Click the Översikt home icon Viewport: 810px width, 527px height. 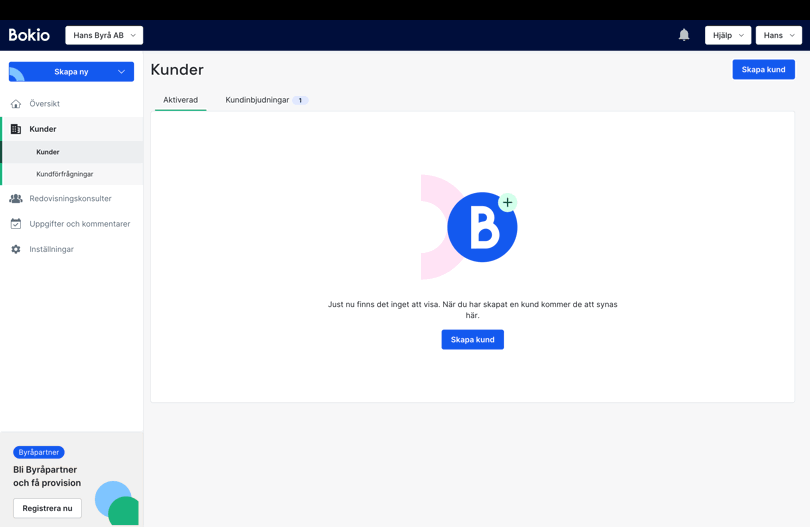(16, 104)
